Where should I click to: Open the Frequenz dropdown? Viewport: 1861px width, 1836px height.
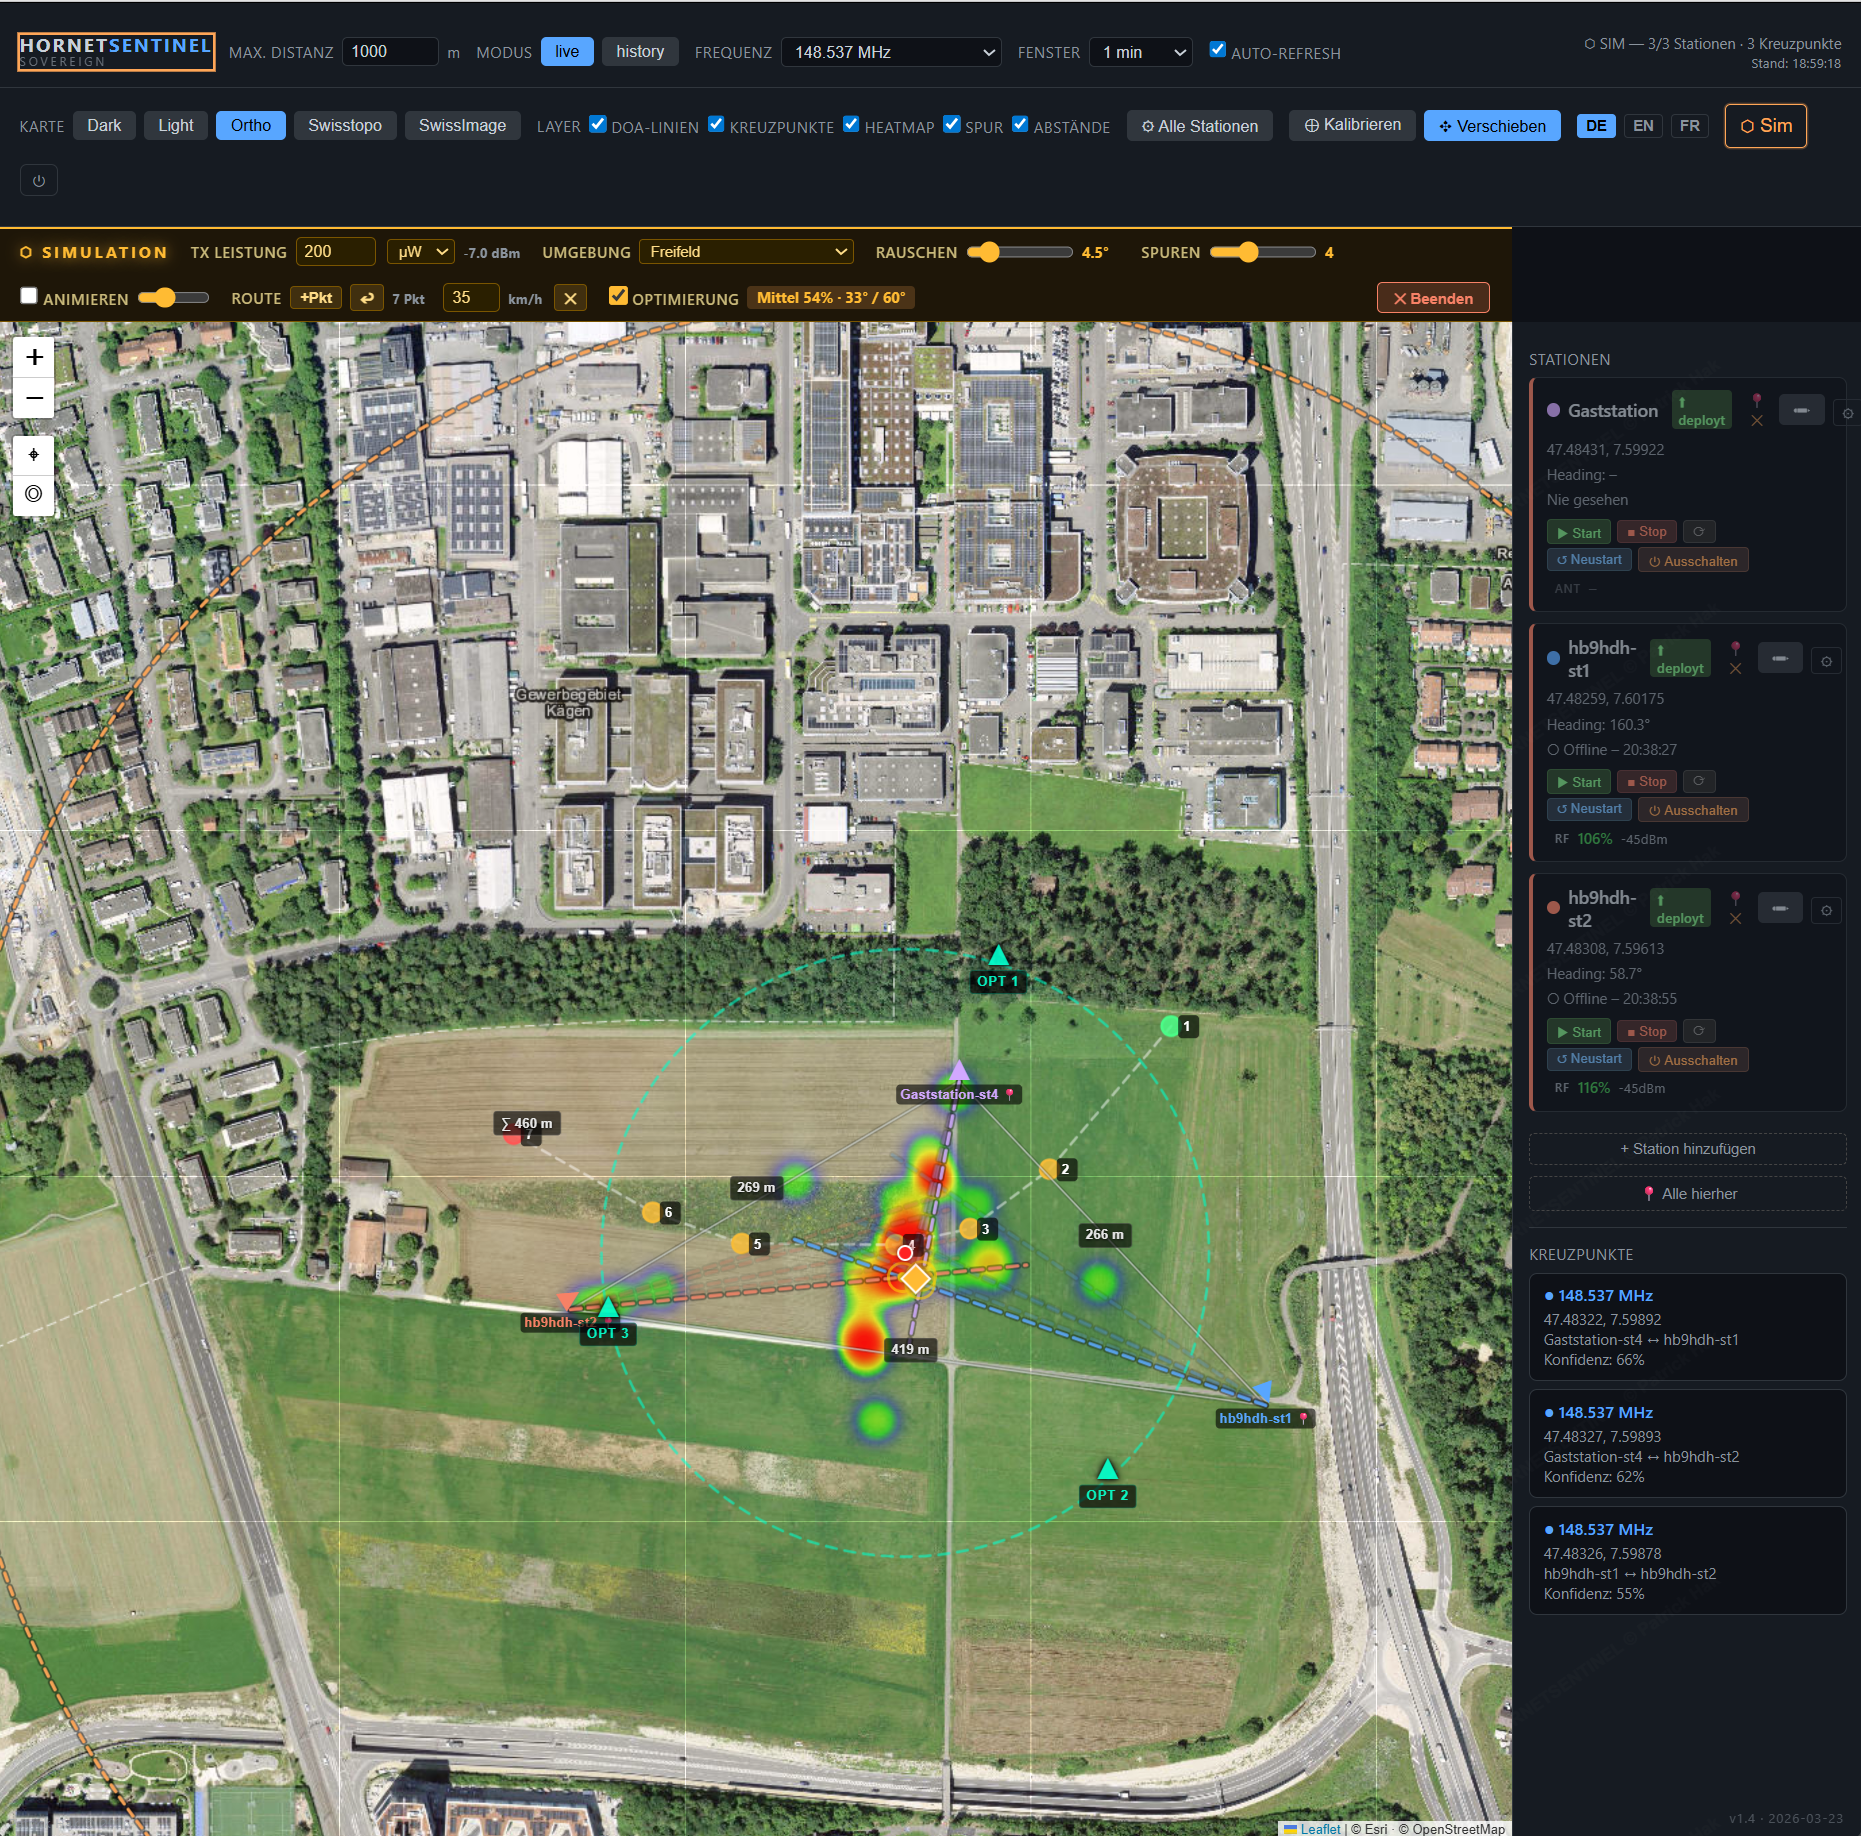[x=891, y=52]
